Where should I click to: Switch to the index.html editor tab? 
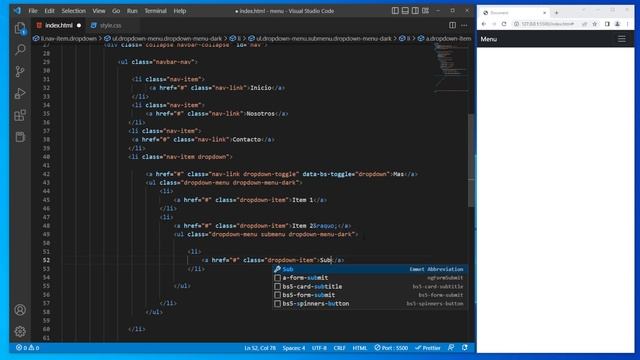click(58, 25)
